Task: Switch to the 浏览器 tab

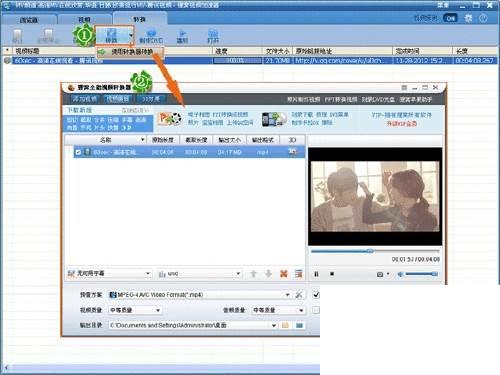Action: tap(29, 20)
